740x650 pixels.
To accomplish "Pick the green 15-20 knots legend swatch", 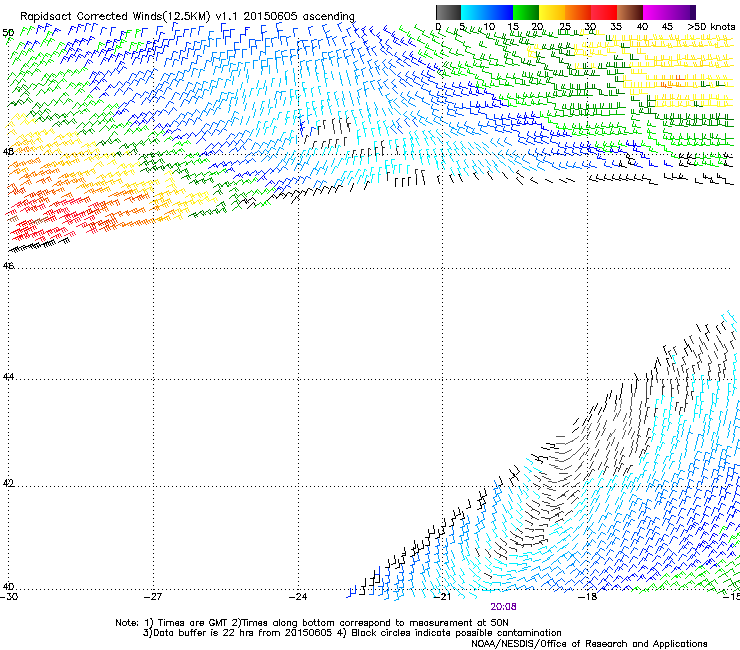I will point(525,12).
